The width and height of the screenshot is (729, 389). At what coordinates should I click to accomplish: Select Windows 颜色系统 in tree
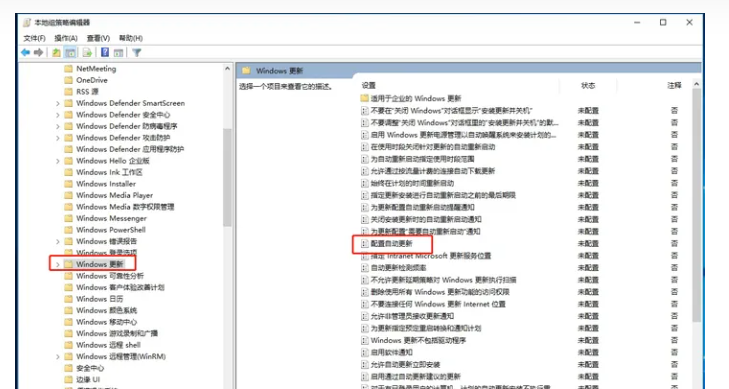pyautogui.click(x=106, y=310)
